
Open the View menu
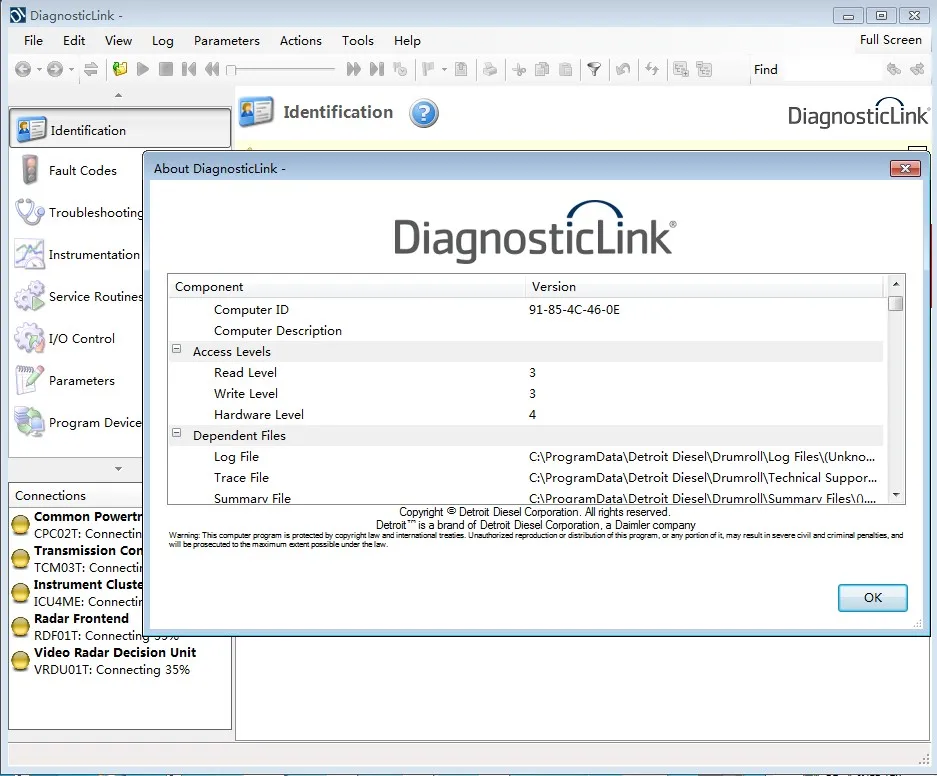coord(118,41)
